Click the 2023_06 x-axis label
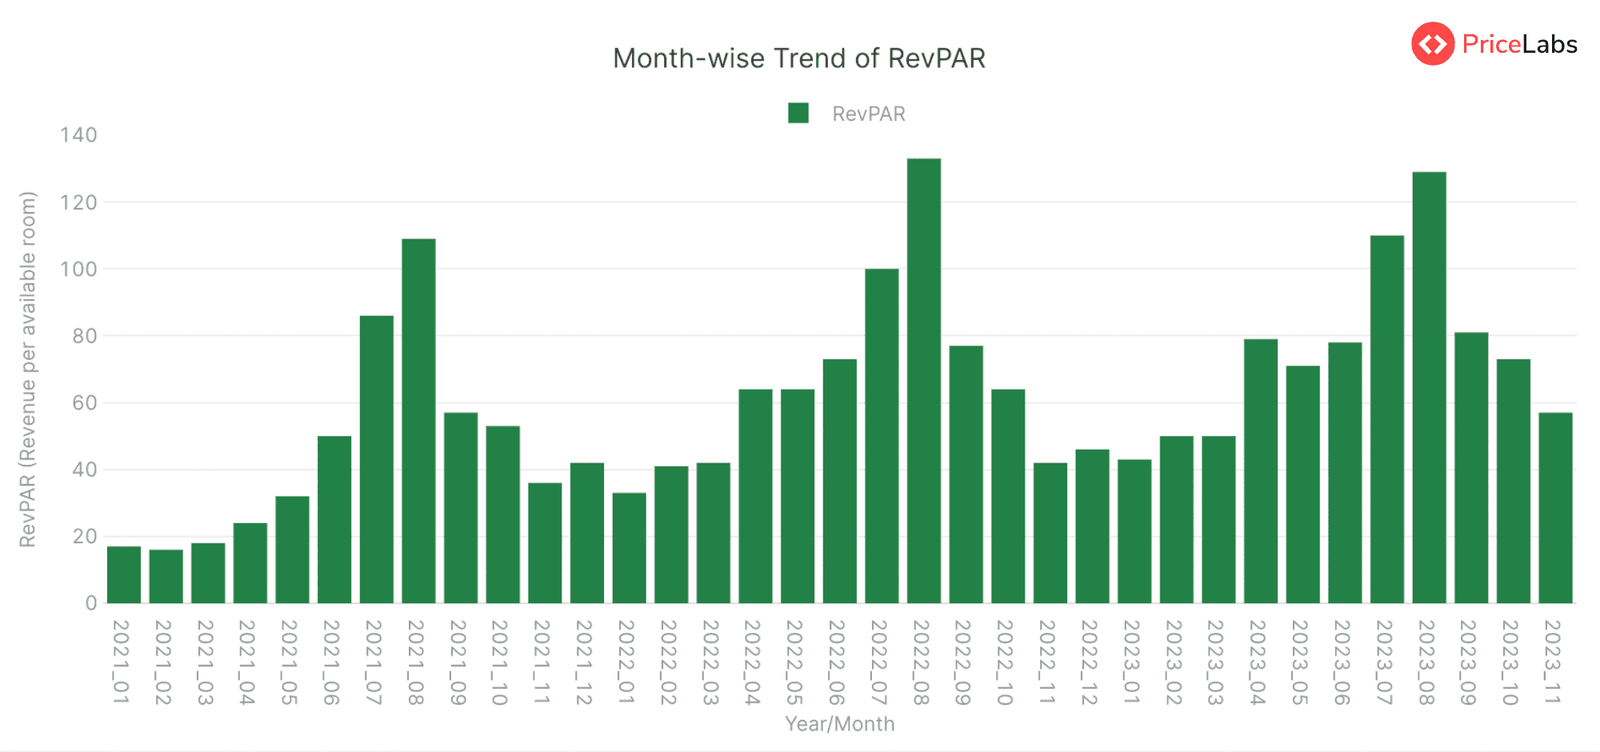This screenshot has width=1600, height=752. (x=1341, y=662)
